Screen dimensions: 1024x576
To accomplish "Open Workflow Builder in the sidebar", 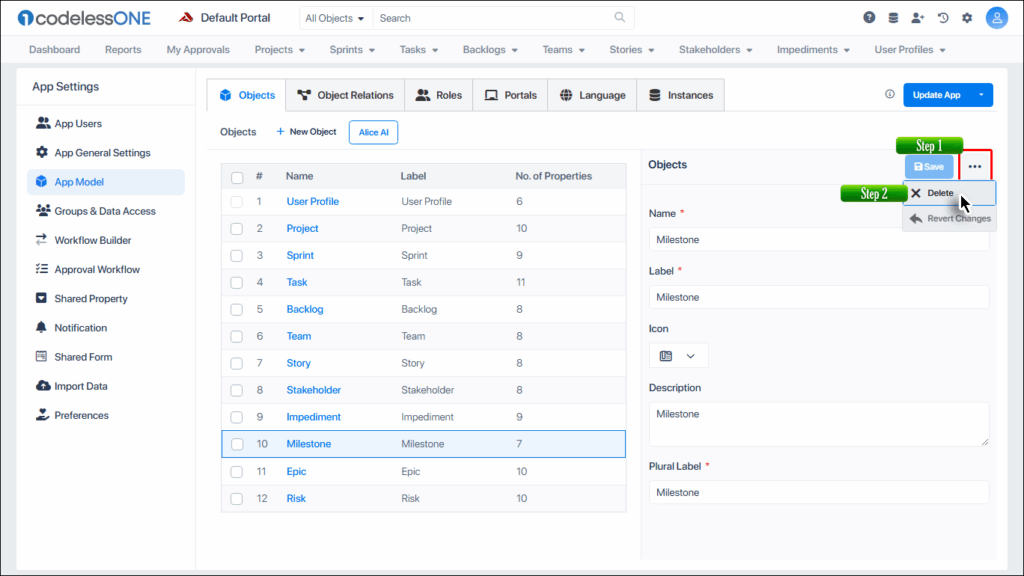I will pos(92,240).
